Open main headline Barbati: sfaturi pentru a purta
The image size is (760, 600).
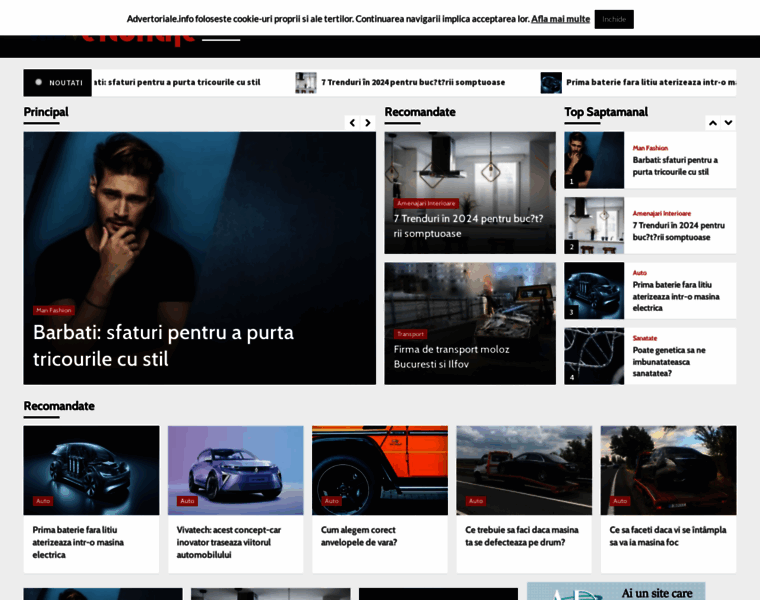[x=163, y=346]
